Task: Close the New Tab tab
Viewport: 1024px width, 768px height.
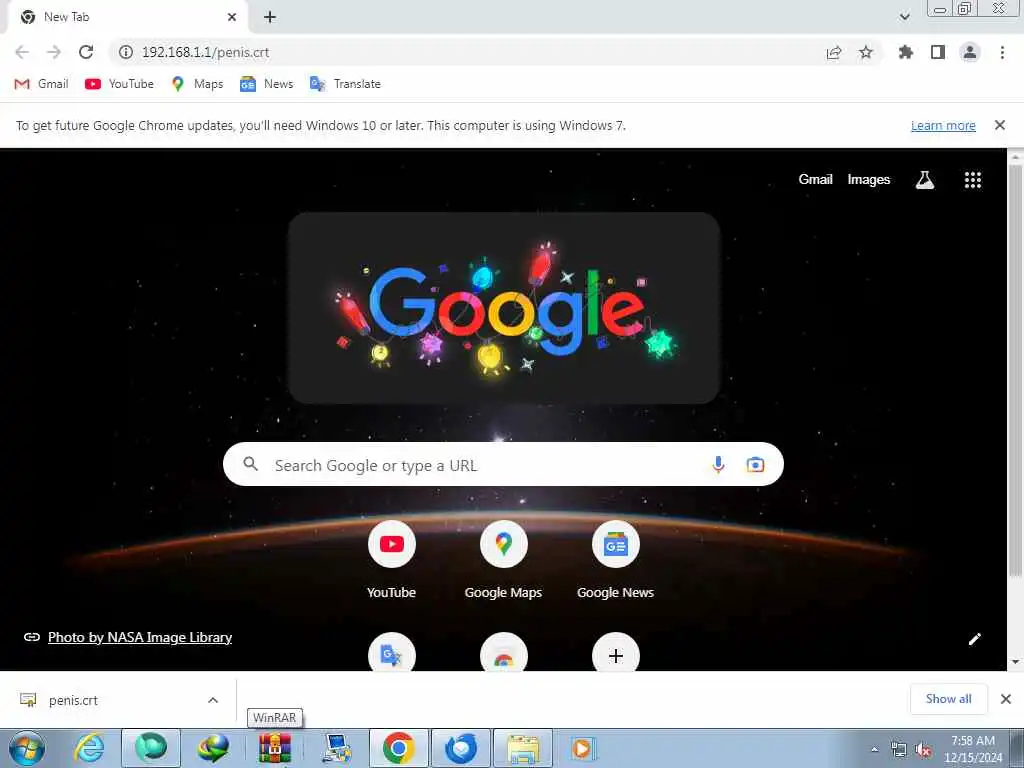Action: pyautogui.click(x=232, y=17)
